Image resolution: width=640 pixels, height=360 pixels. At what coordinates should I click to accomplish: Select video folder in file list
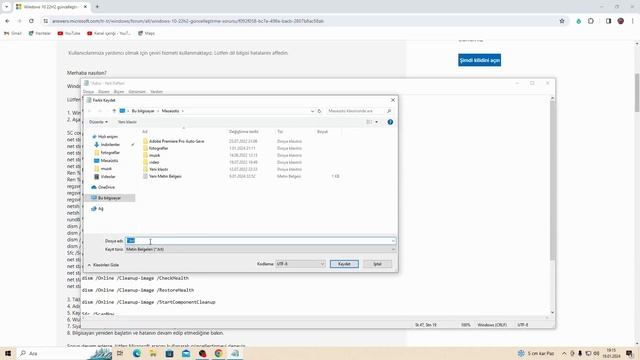pos(154,162)
